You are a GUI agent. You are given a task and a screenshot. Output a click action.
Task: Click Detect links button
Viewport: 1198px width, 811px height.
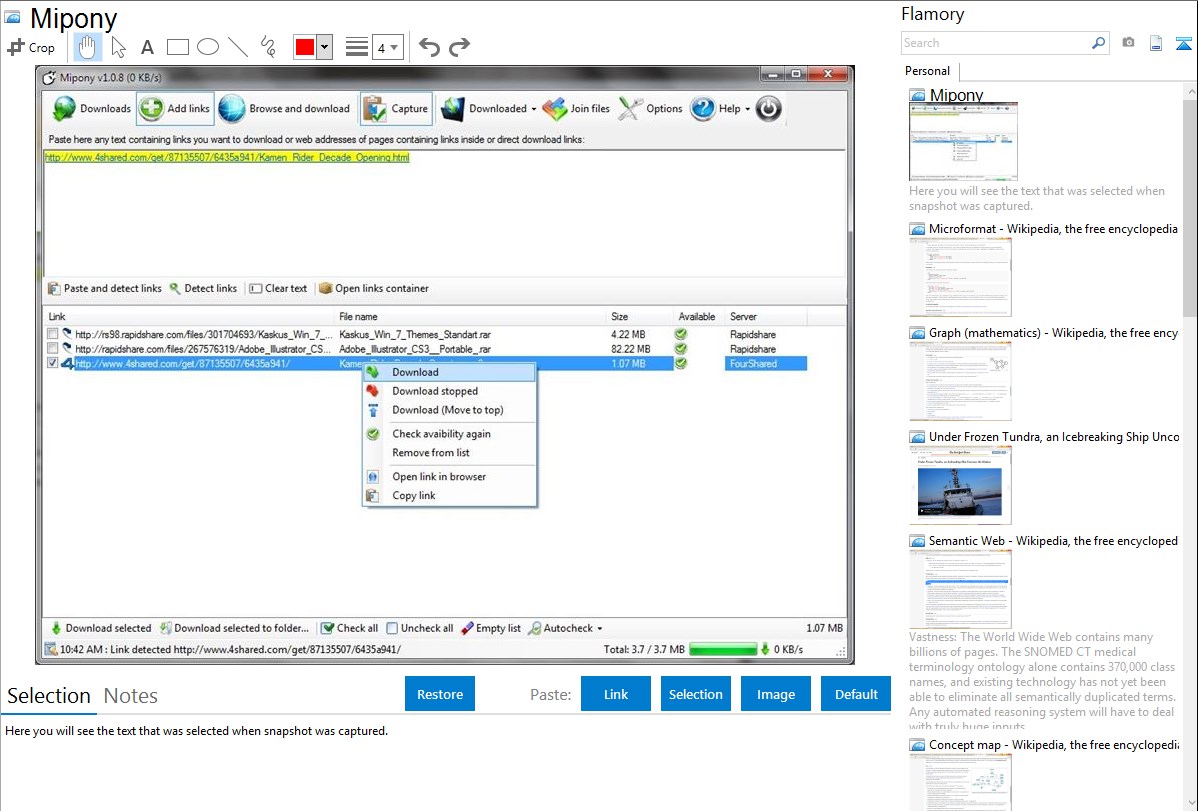pos(203,288)
